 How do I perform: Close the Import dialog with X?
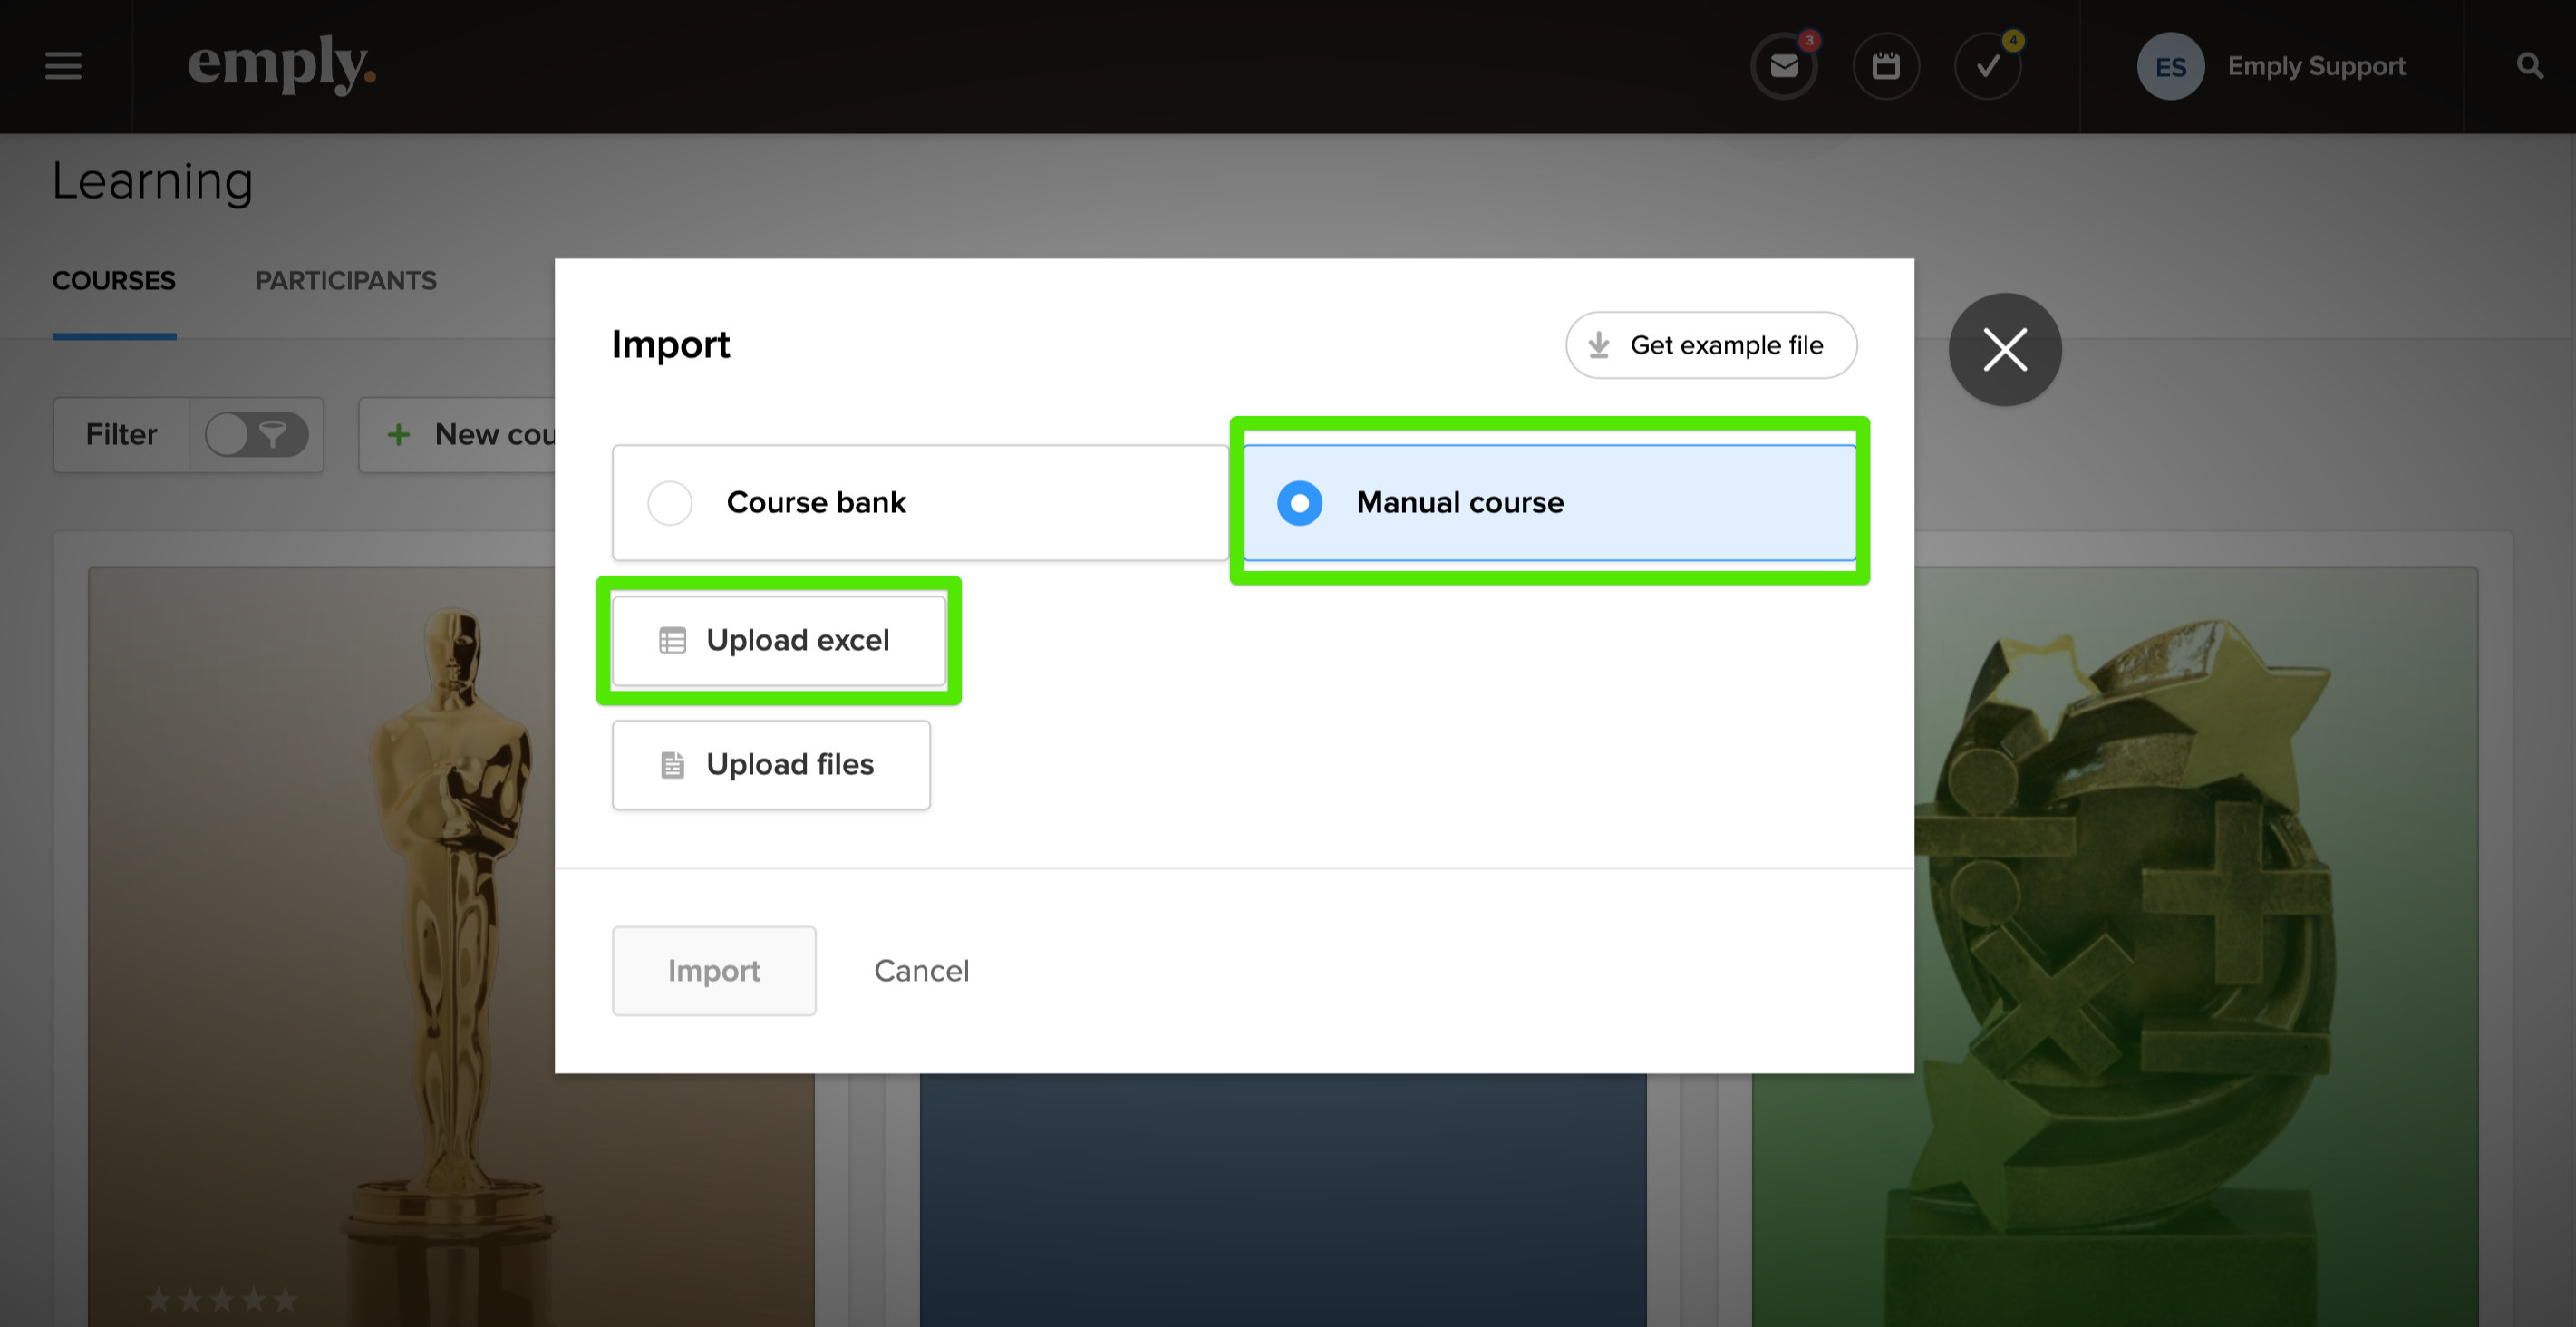click(x=2005, y=350)
